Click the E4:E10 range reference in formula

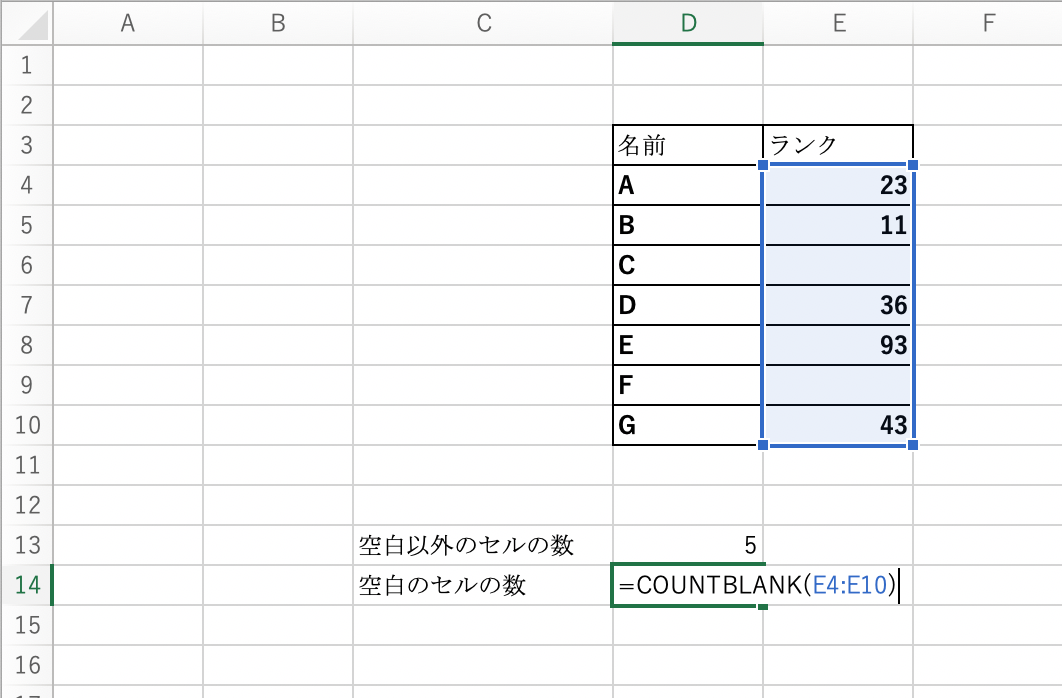[850, 586]
